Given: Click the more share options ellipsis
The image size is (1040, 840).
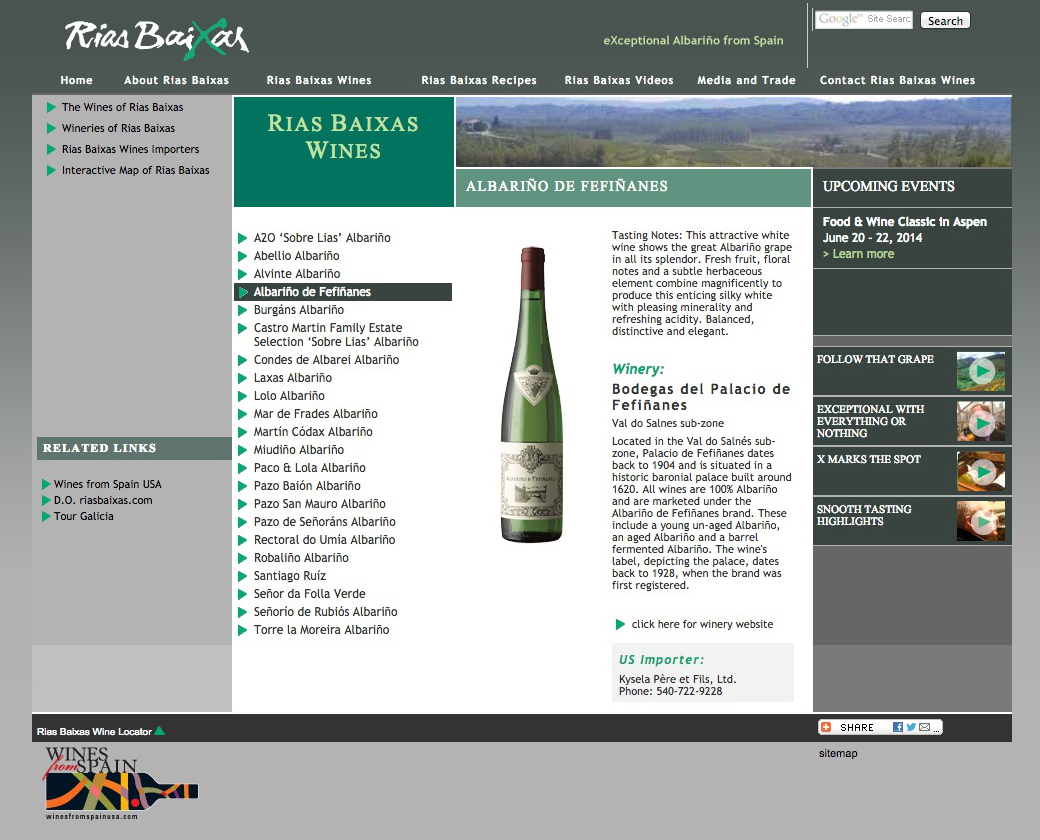Looking at the screenshot, I should pos(936,728).
